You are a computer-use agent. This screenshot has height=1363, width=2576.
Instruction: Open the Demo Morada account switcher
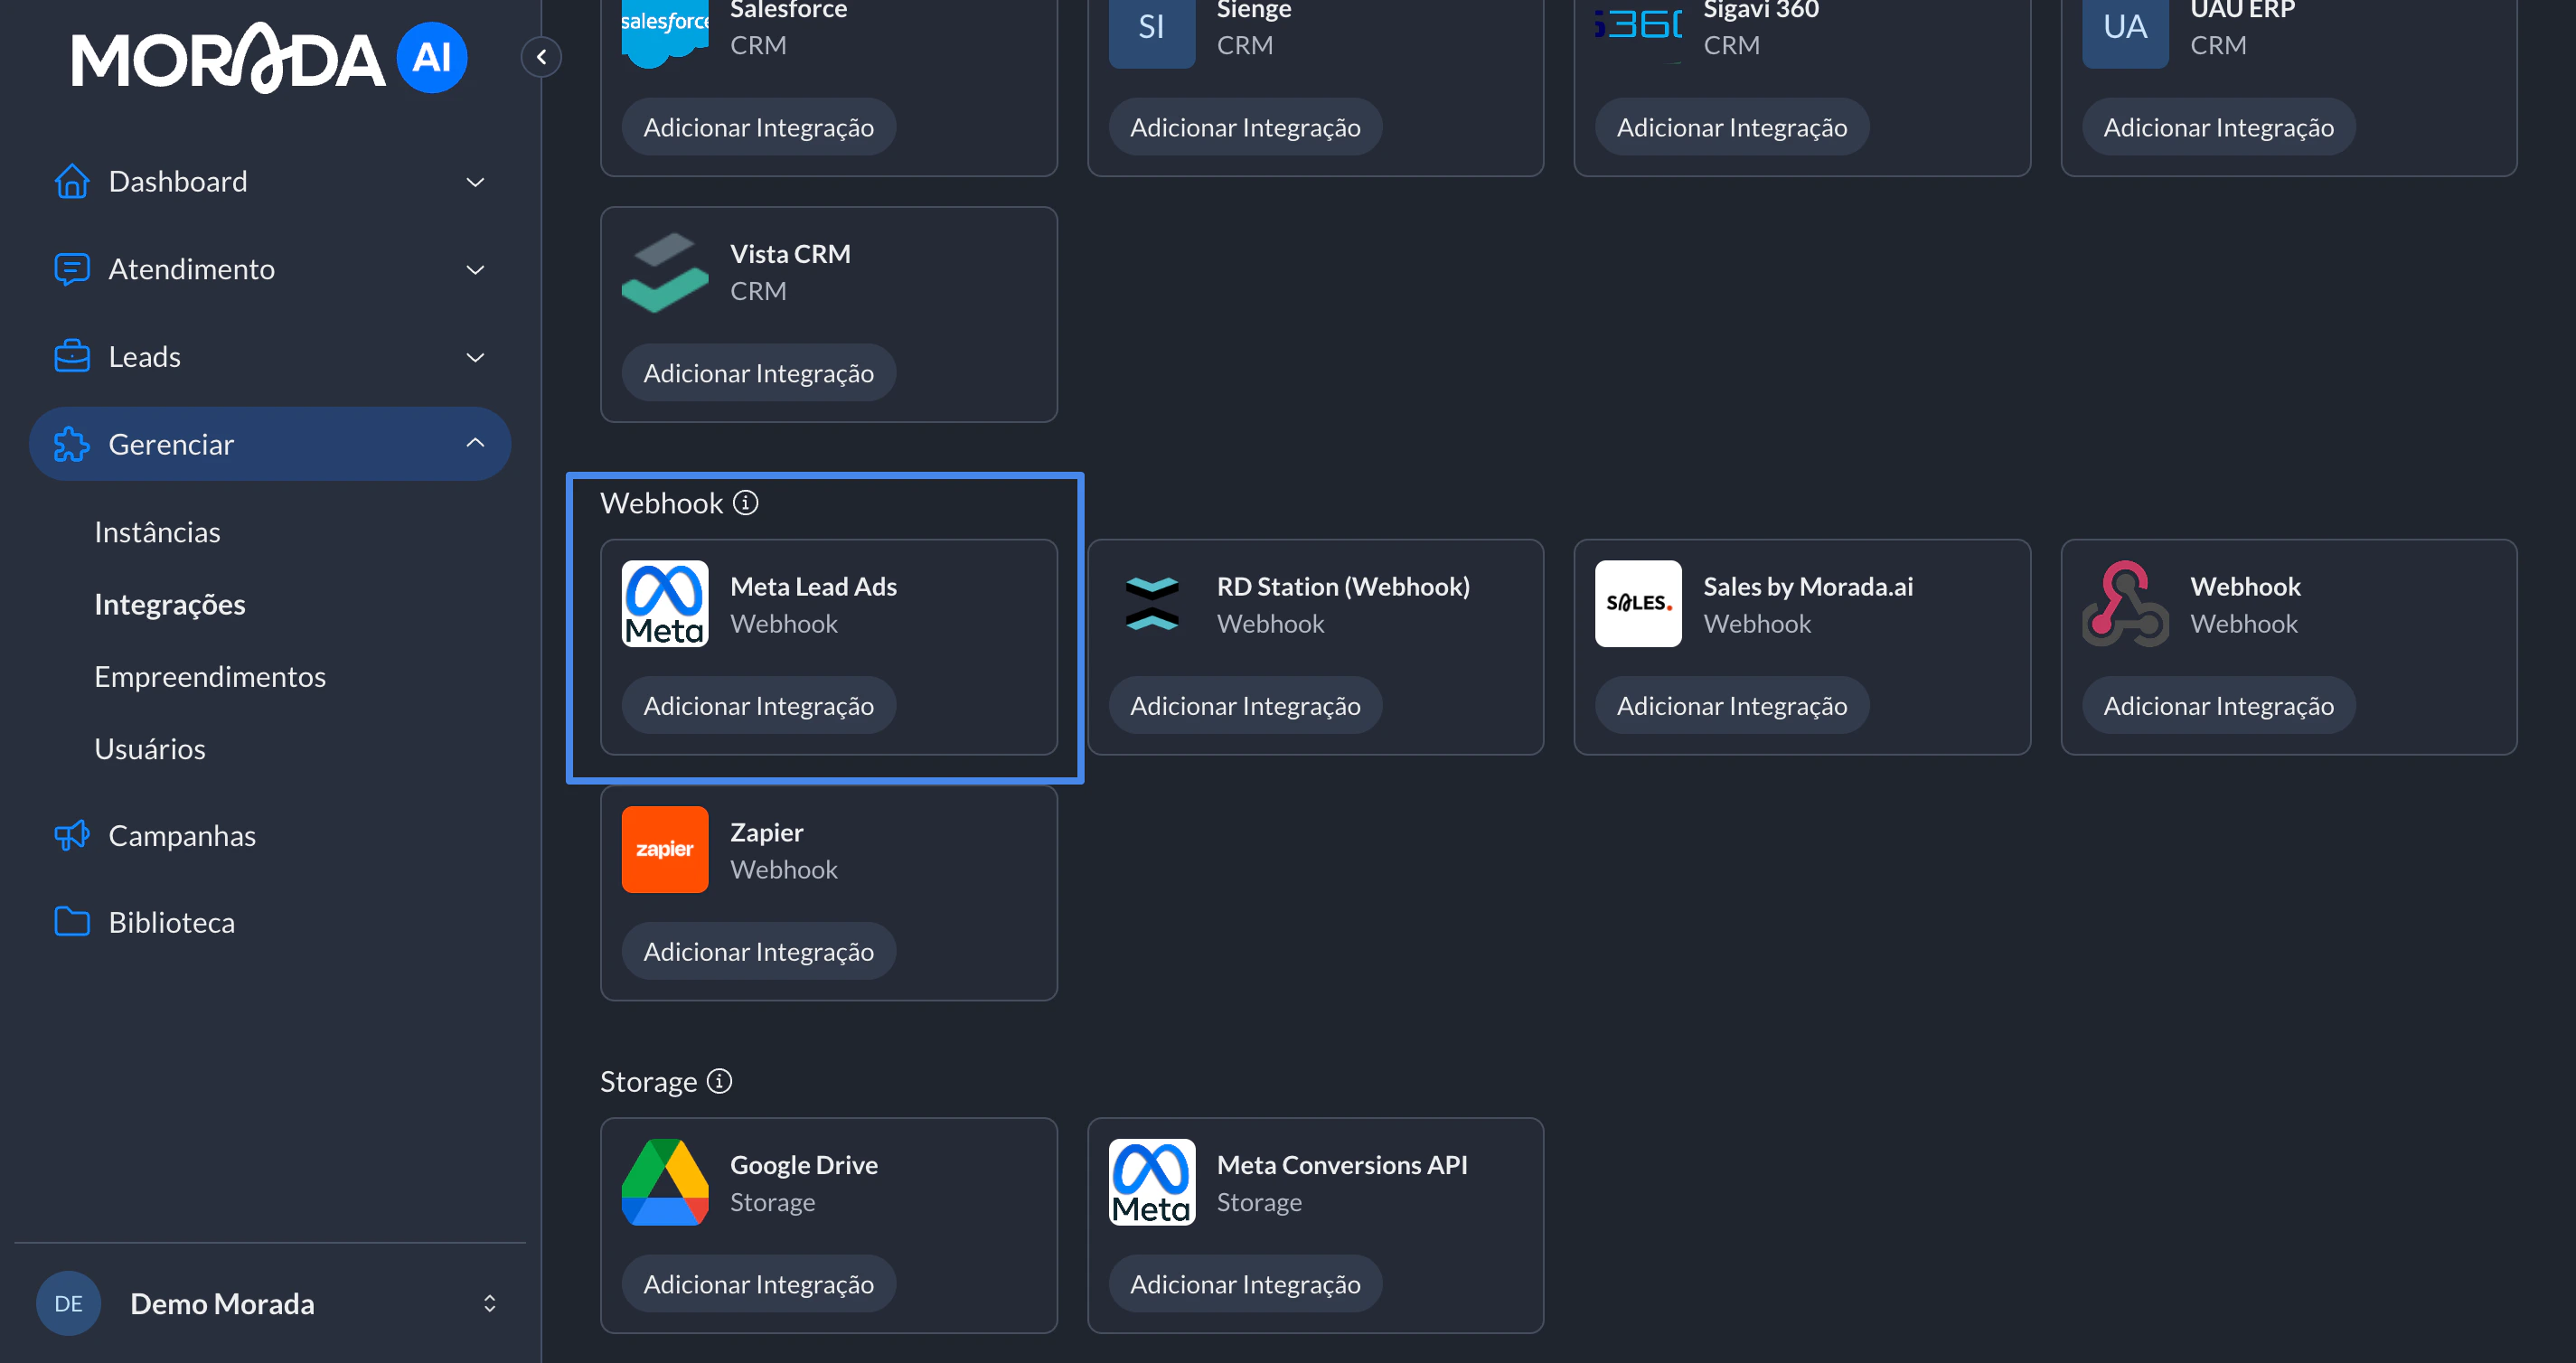click(x=489, y=1303)
